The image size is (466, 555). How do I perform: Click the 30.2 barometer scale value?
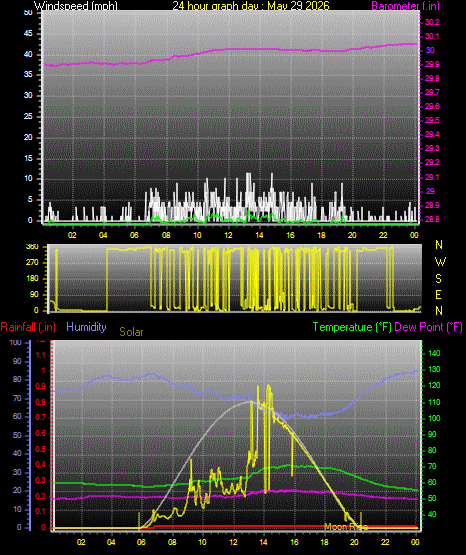(432, 22)
